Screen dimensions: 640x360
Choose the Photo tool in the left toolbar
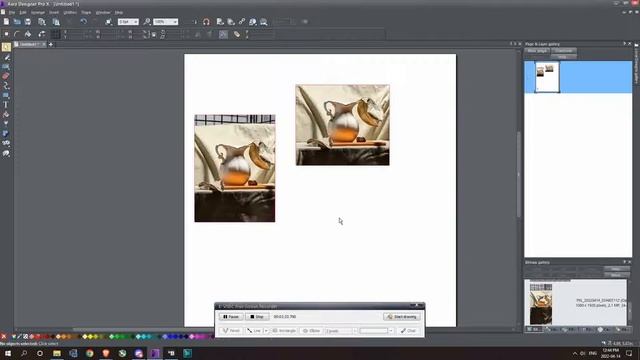pos(6,67)
